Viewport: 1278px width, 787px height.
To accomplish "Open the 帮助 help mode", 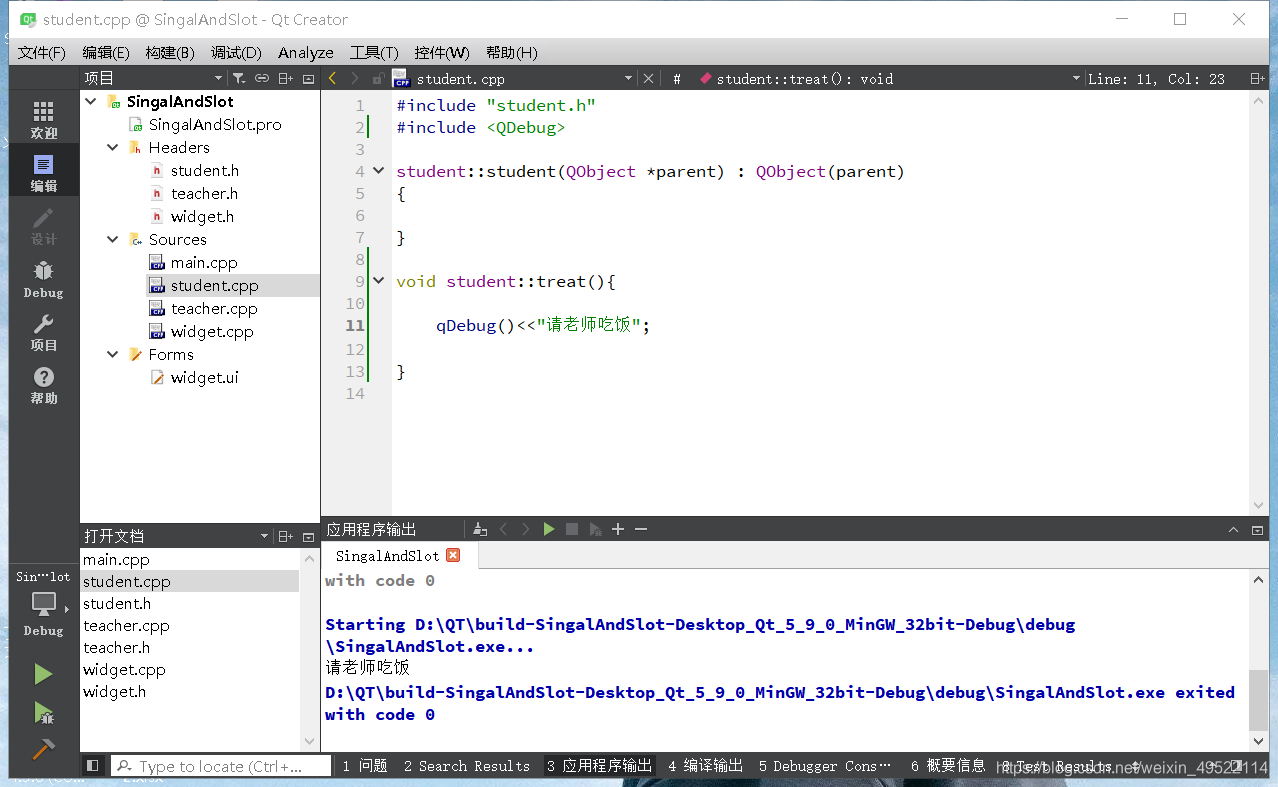I will (44, 384).
